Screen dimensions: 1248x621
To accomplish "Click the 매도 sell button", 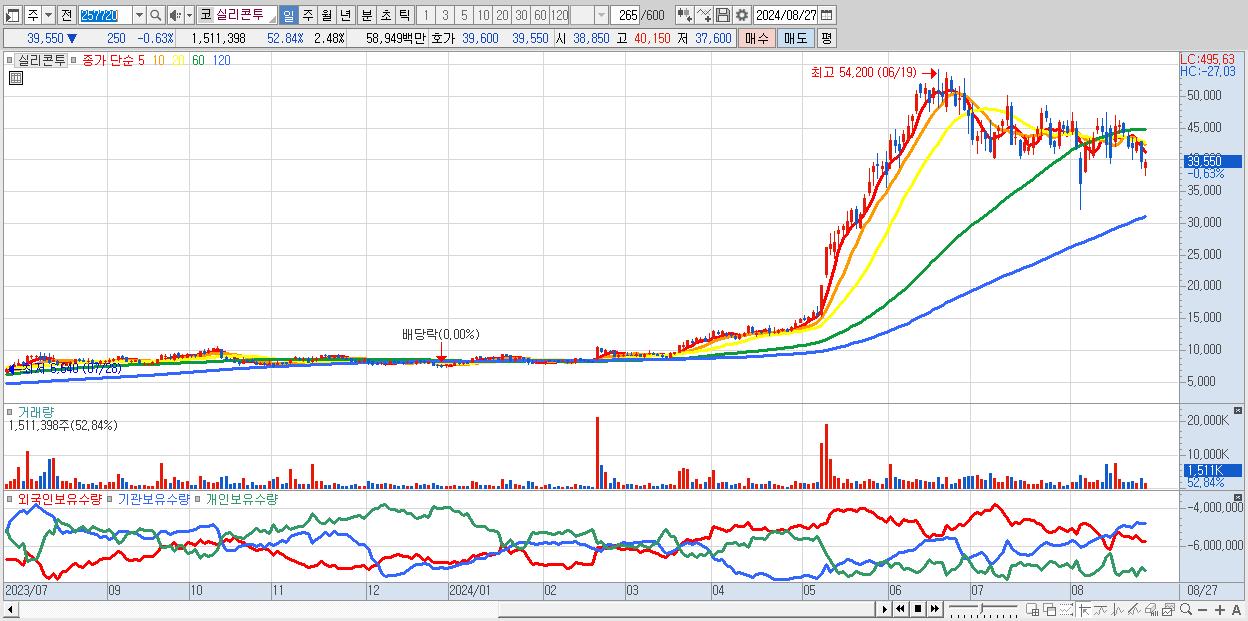I will (795, 38).
